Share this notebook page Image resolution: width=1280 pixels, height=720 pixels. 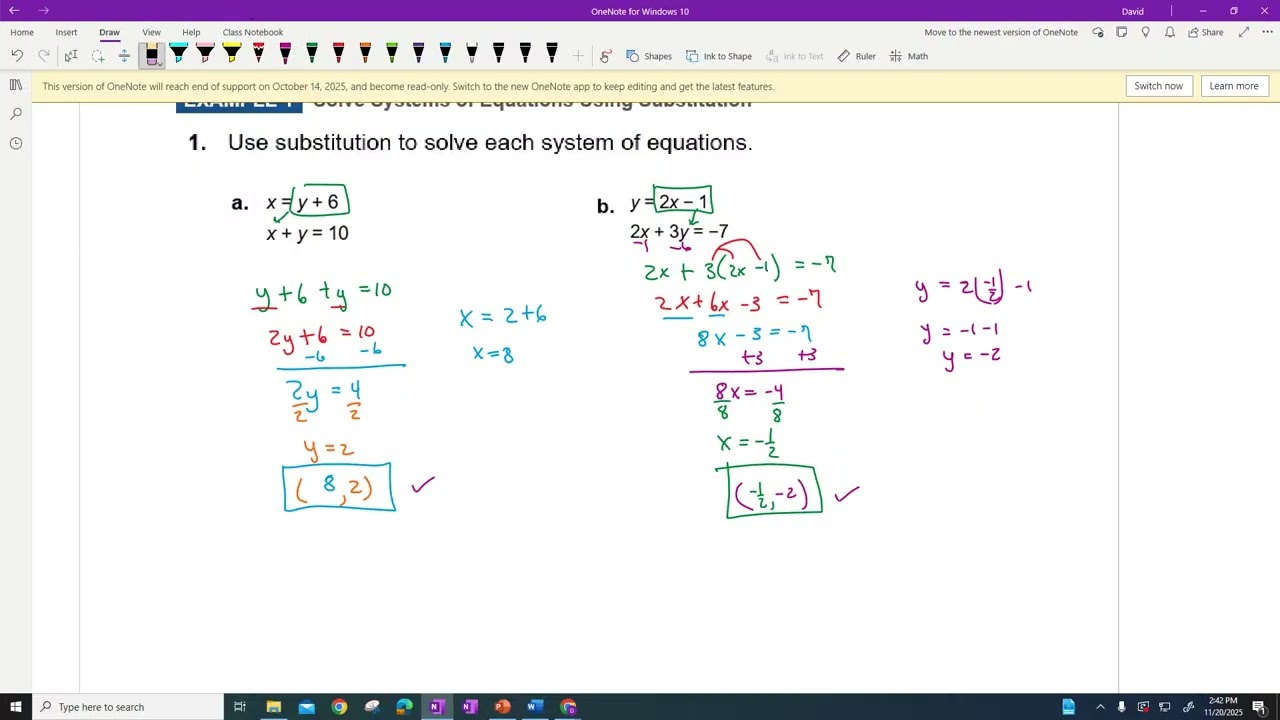1206,32
